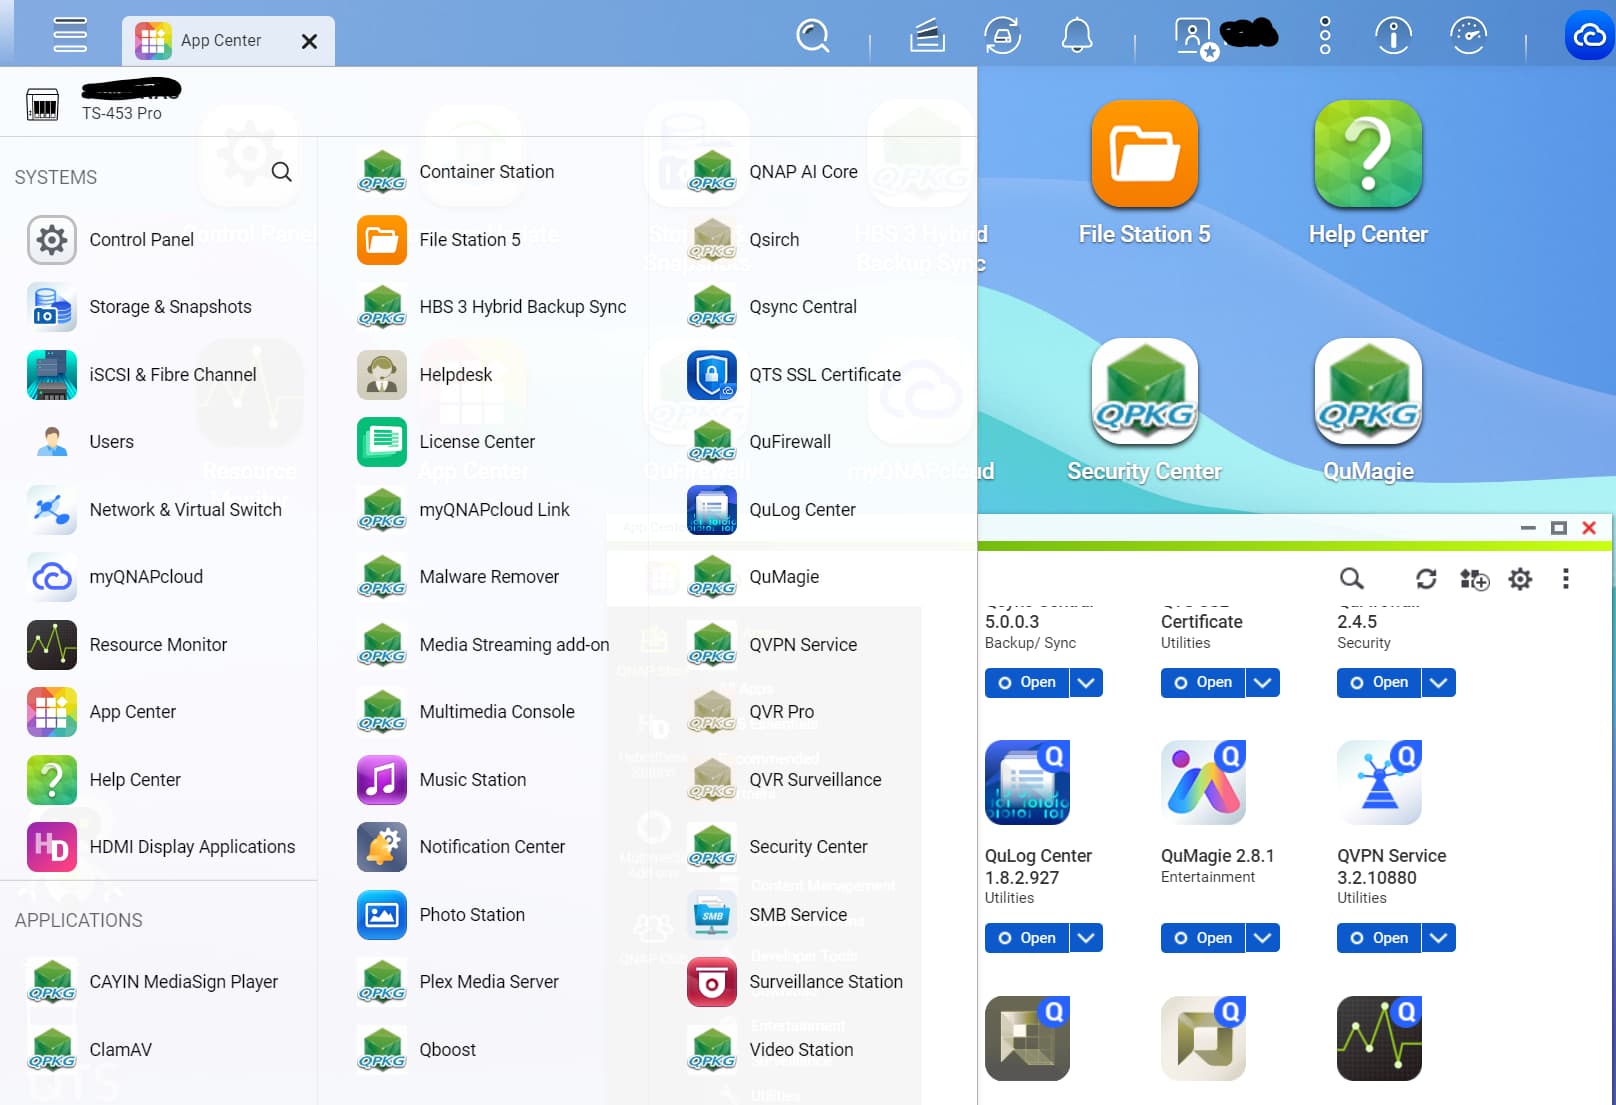Screen dimensions: 1616x1105
Task: Refresh the App Center list
Action: [x=1425, y=579]
